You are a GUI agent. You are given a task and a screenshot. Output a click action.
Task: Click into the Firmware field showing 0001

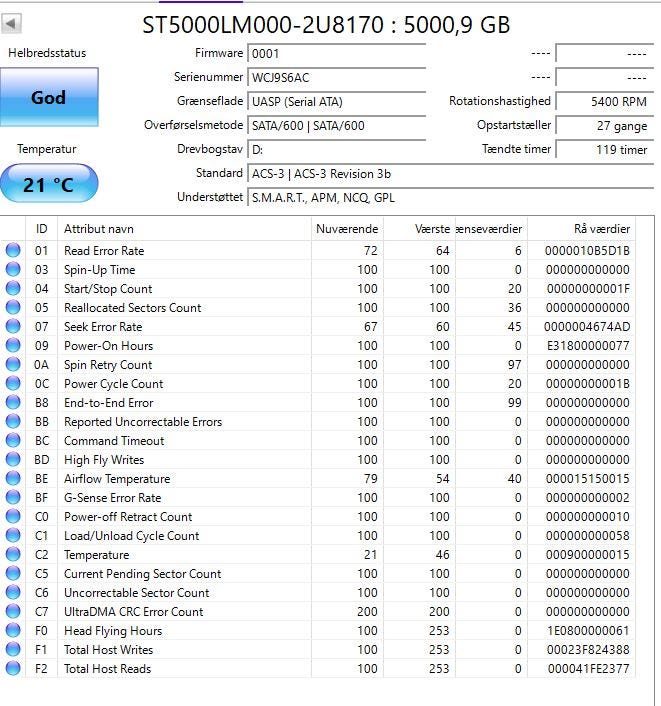[x=336, y=54]
